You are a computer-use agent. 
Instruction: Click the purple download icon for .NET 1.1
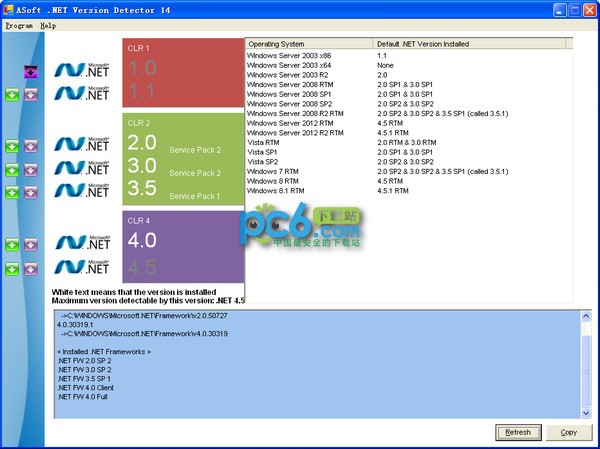click(x=31, y=95)
